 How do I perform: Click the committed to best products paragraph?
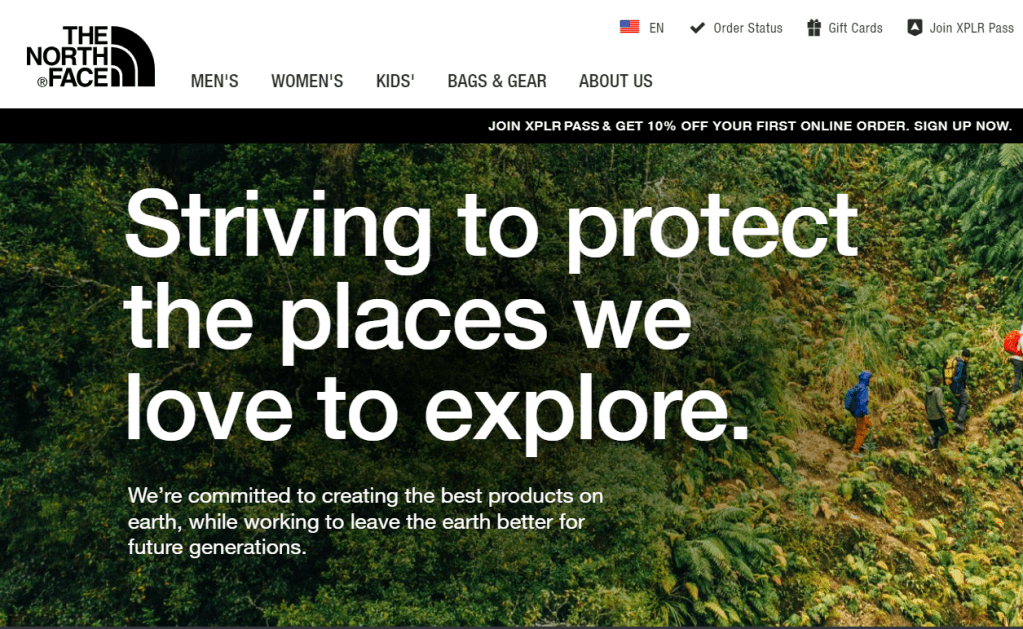pos(365,521)
